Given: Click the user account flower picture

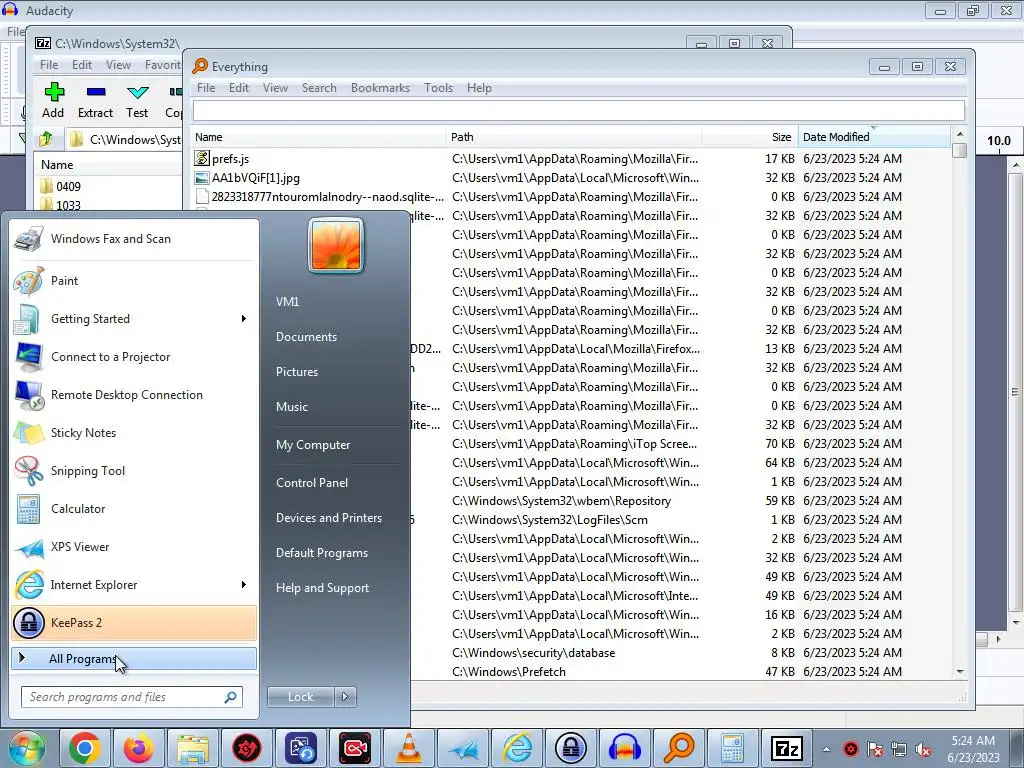Looking at the screenshot, I should (x=336, y=246).
